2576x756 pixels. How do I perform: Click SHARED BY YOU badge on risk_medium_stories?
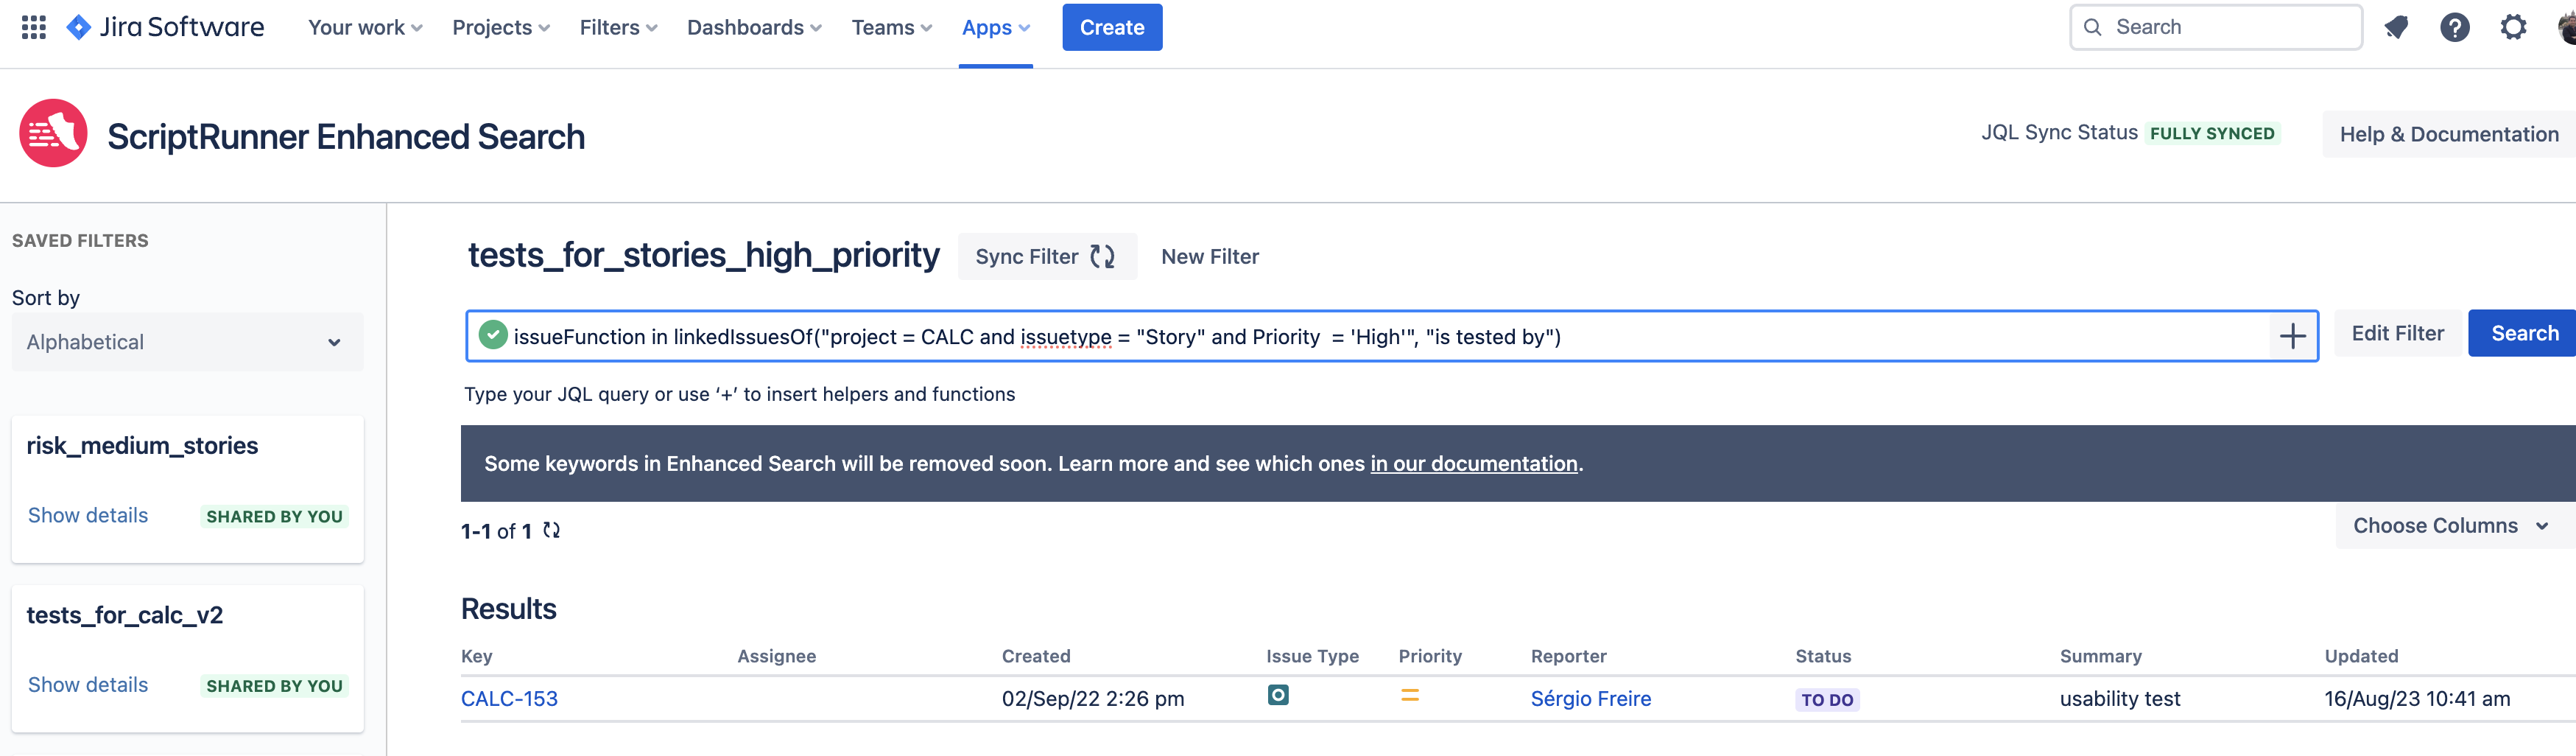[x=274, y=517]
